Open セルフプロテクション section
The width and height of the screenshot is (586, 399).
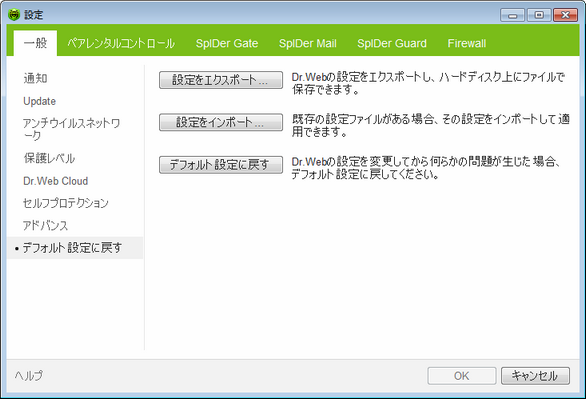(66, 203)
